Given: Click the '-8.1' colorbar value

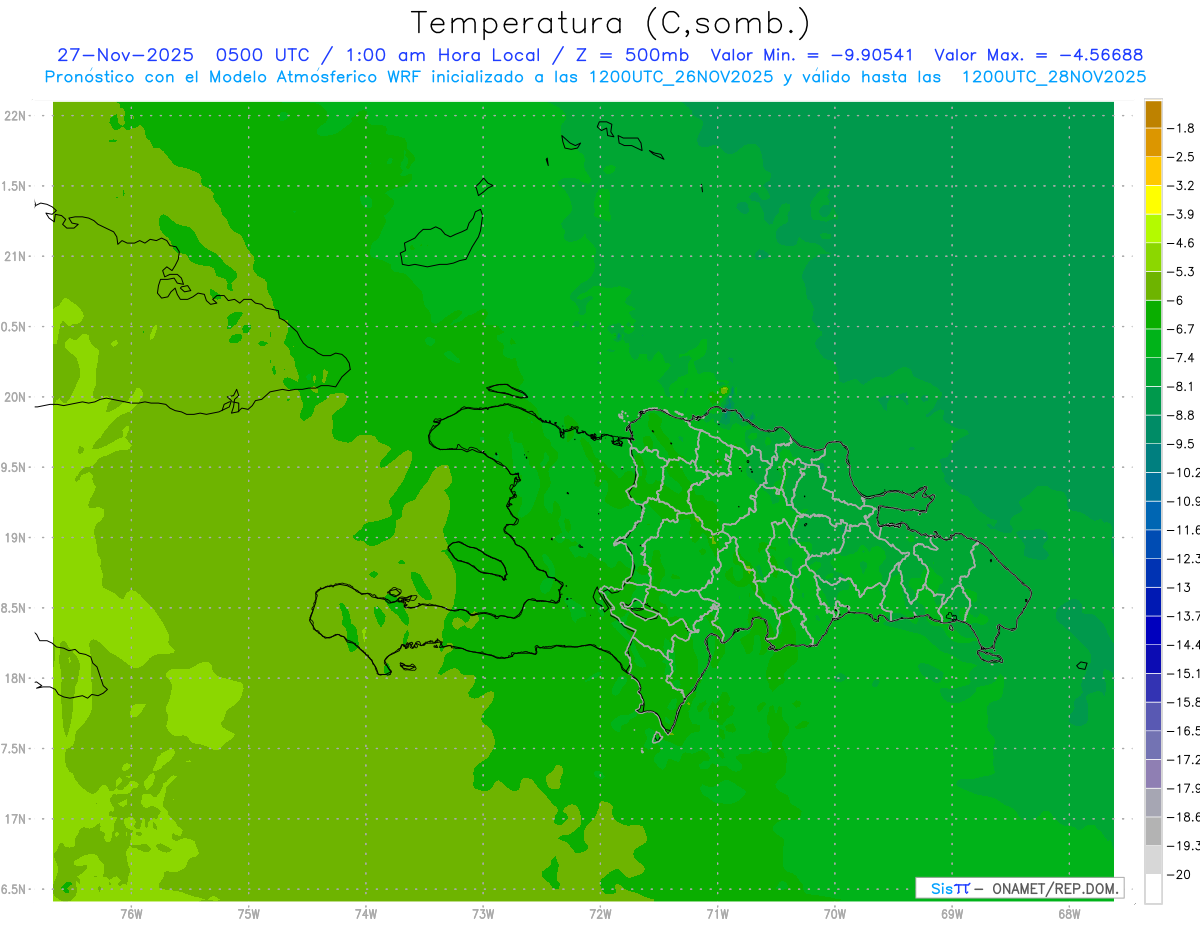Looking at the screenshot, I should [1180, 387].
